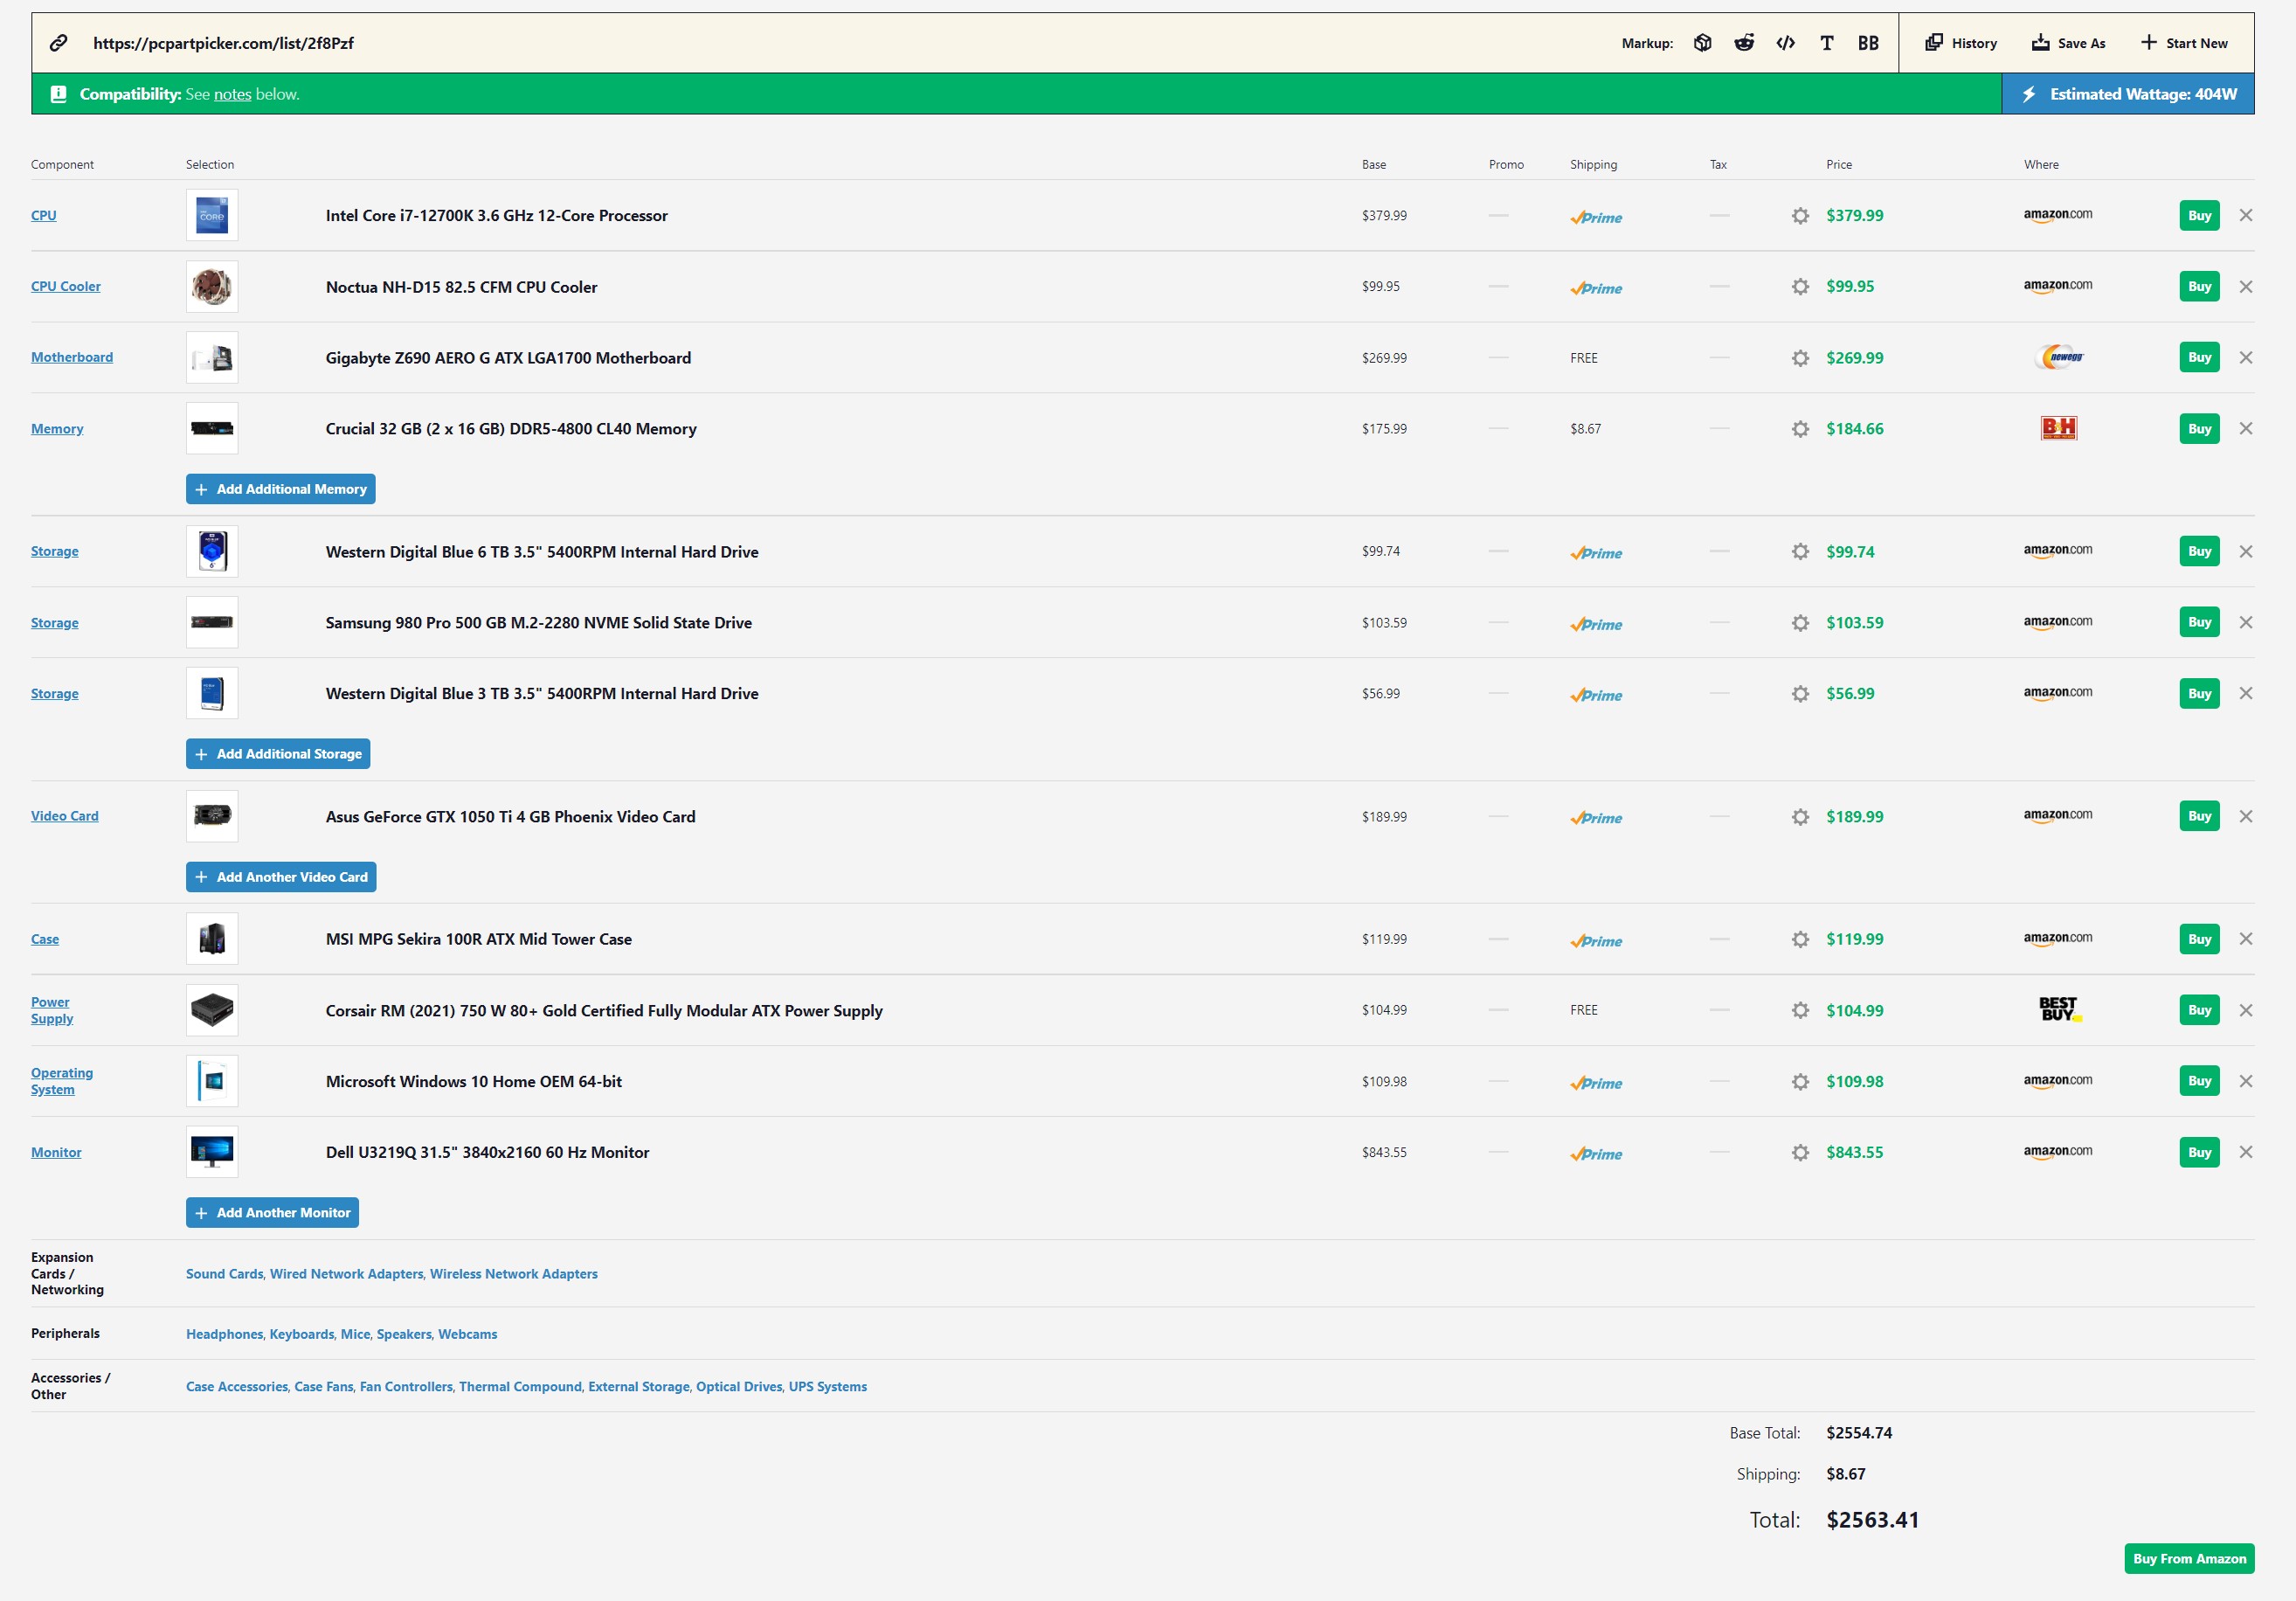This screenshot has height=1601, width=2296.
Task: Expand Add Additional Memory
Action: [x=280, y=489]
